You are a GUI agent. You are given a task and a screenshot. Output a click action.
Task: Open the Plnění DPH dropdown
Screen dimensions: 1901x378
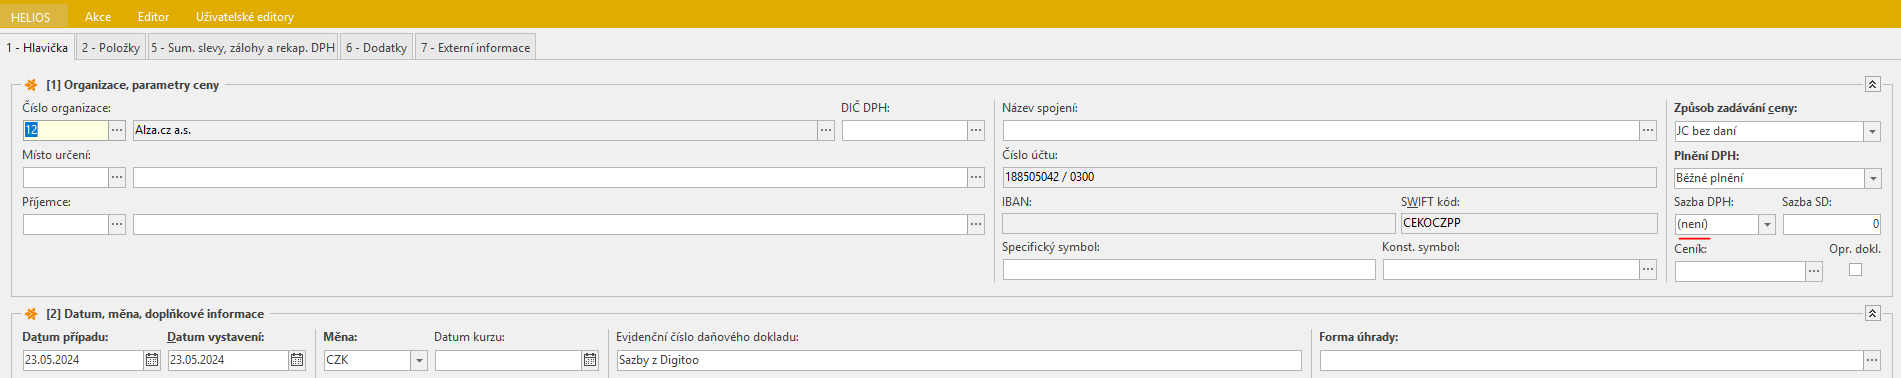1872,178
